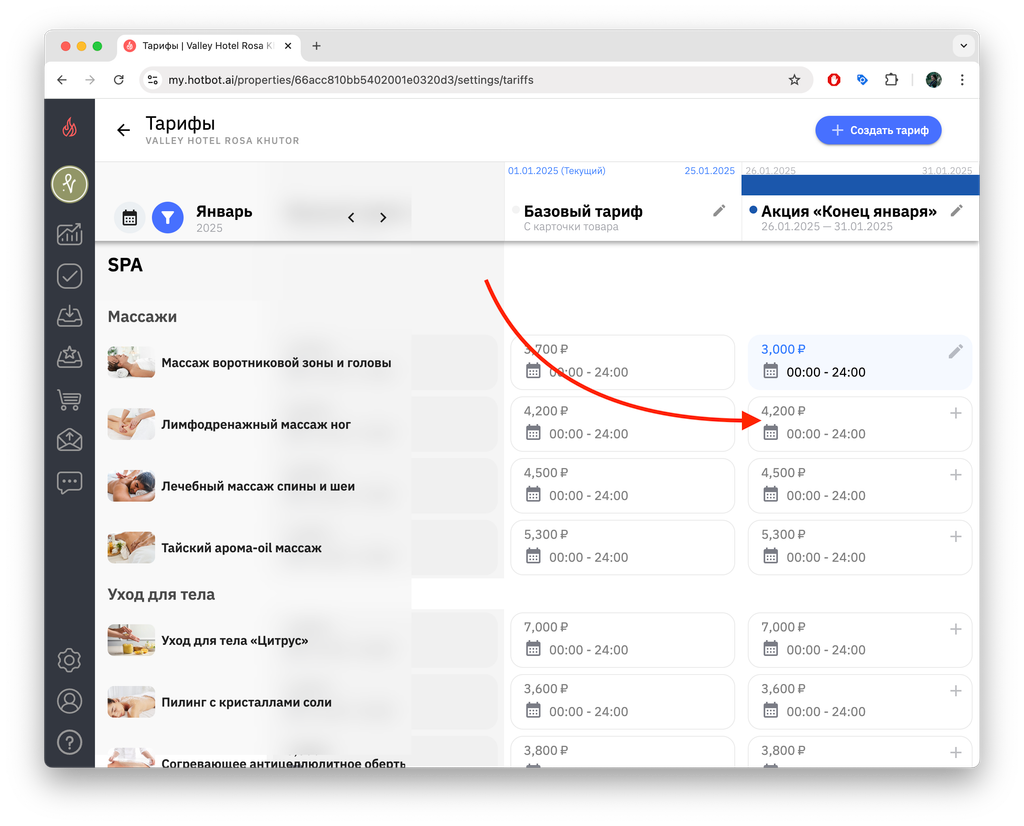Close the Тарифы browser tab
1024x826 pixels.
coord(288,46)
